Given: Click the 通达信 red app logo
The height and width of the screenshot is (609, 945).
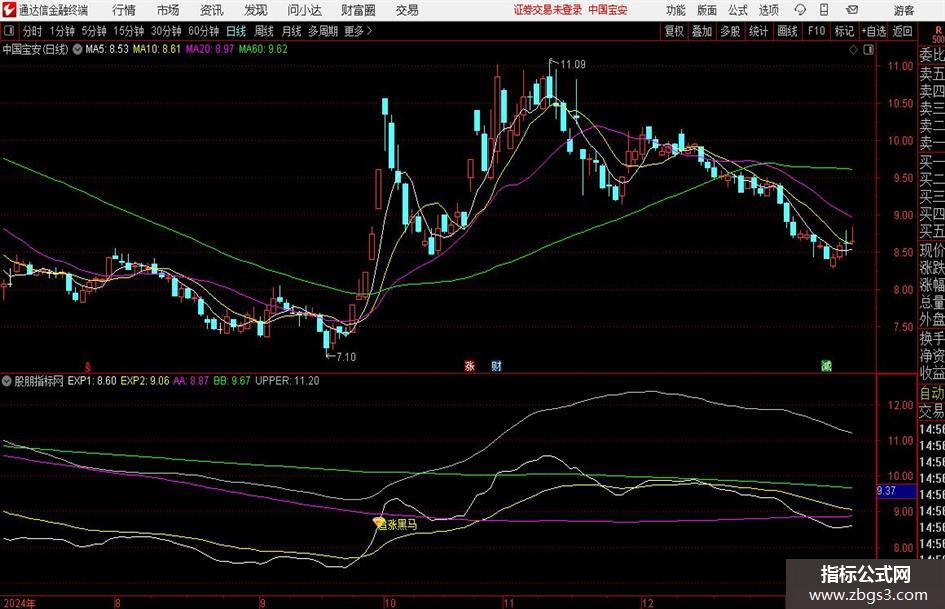Looking at the screenshot, I should tap(9, 10).
